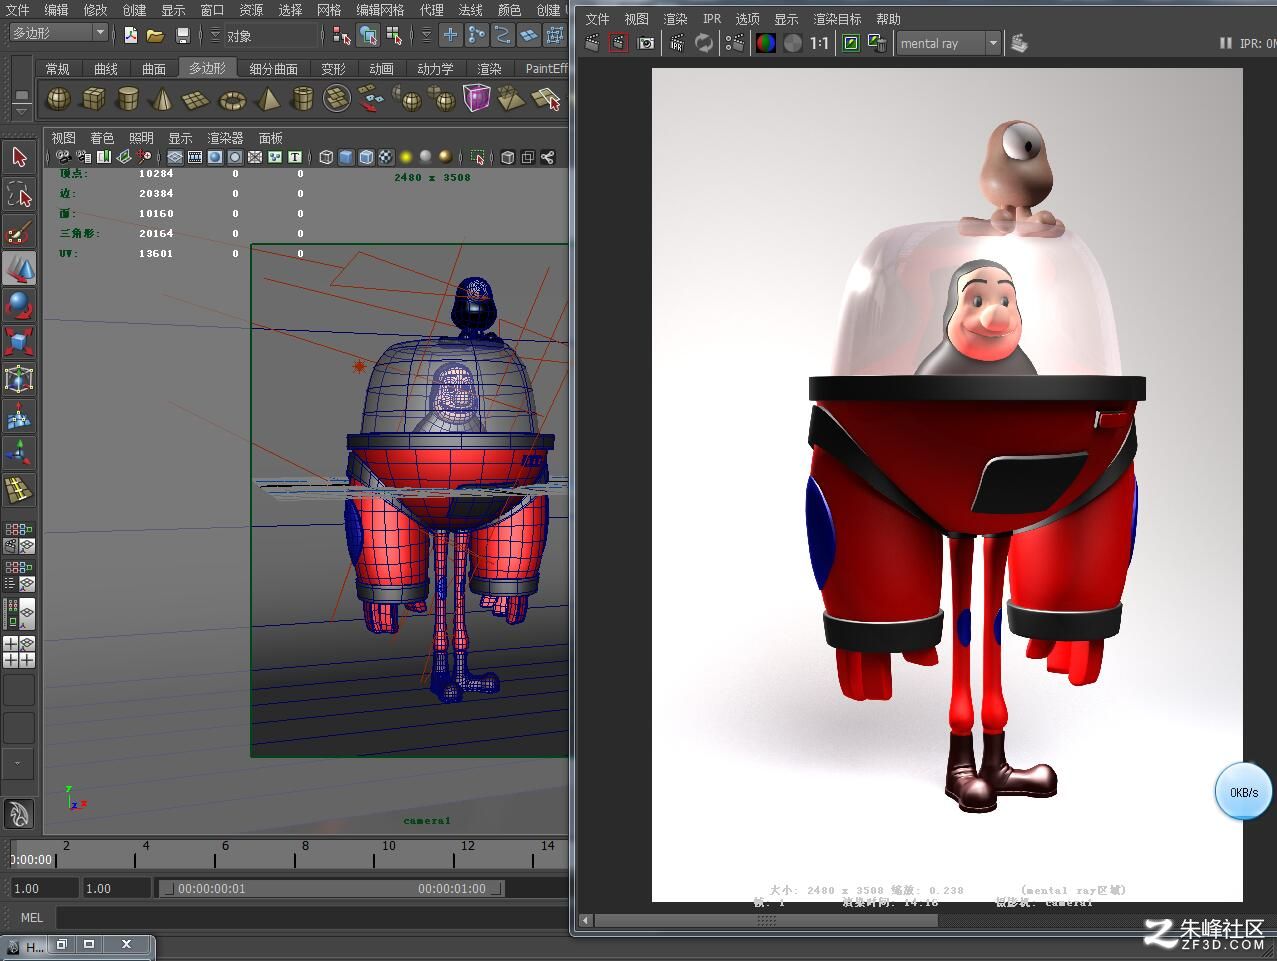Image resolution: width=1277 pixels, height=961 pixels.
Task: Open the 面板 menu in the viewport panel
Action: coord(271,138)
